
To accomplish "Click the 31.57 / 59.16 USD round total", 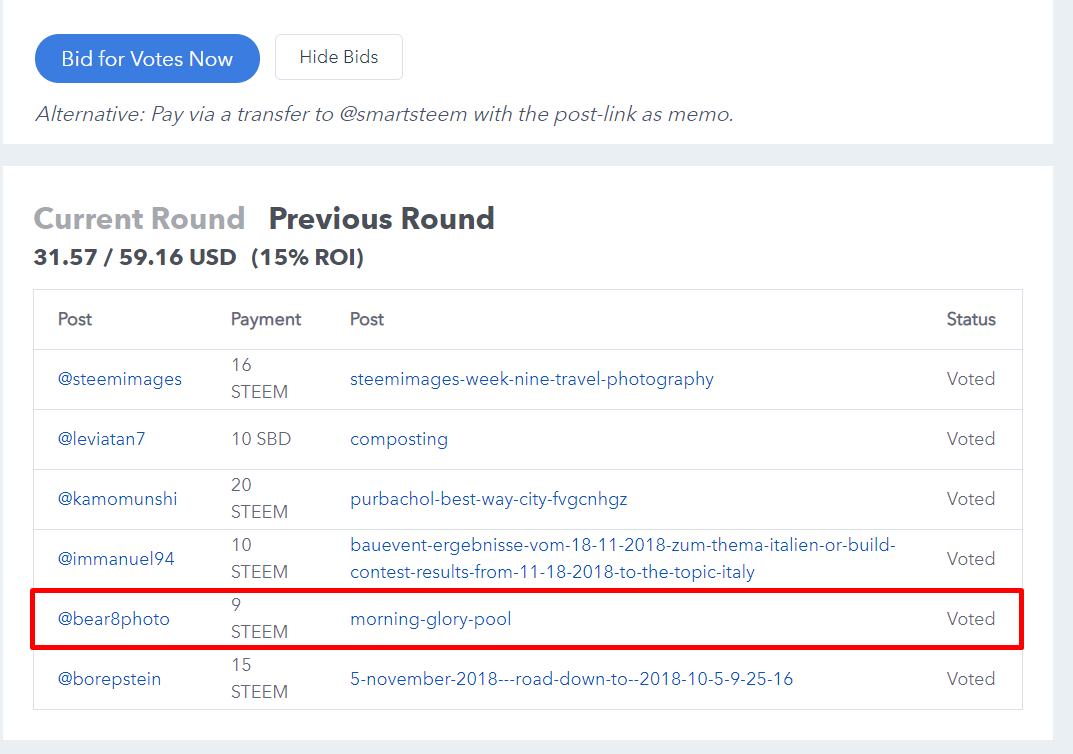I will pos(135,257).
